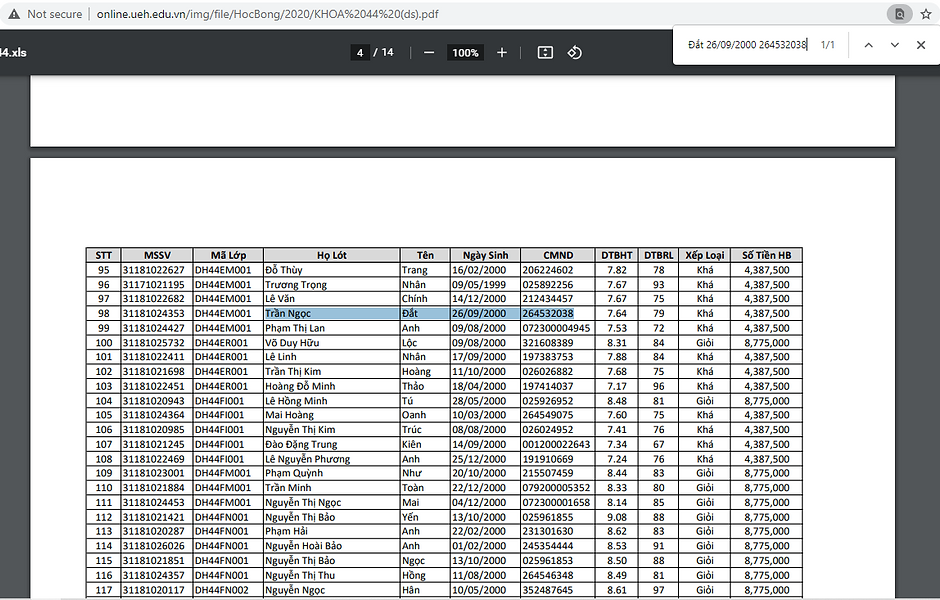The image size is (940, 600).
Task: Bookmark this page with the star icon
Action: 926,14
